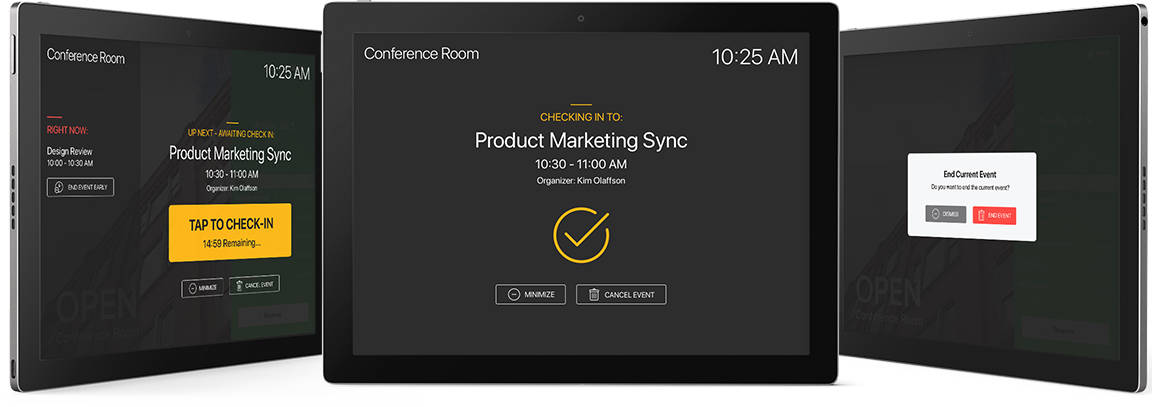Confirm with the red End Event button
1152x407 pixels.
[994, 215]
